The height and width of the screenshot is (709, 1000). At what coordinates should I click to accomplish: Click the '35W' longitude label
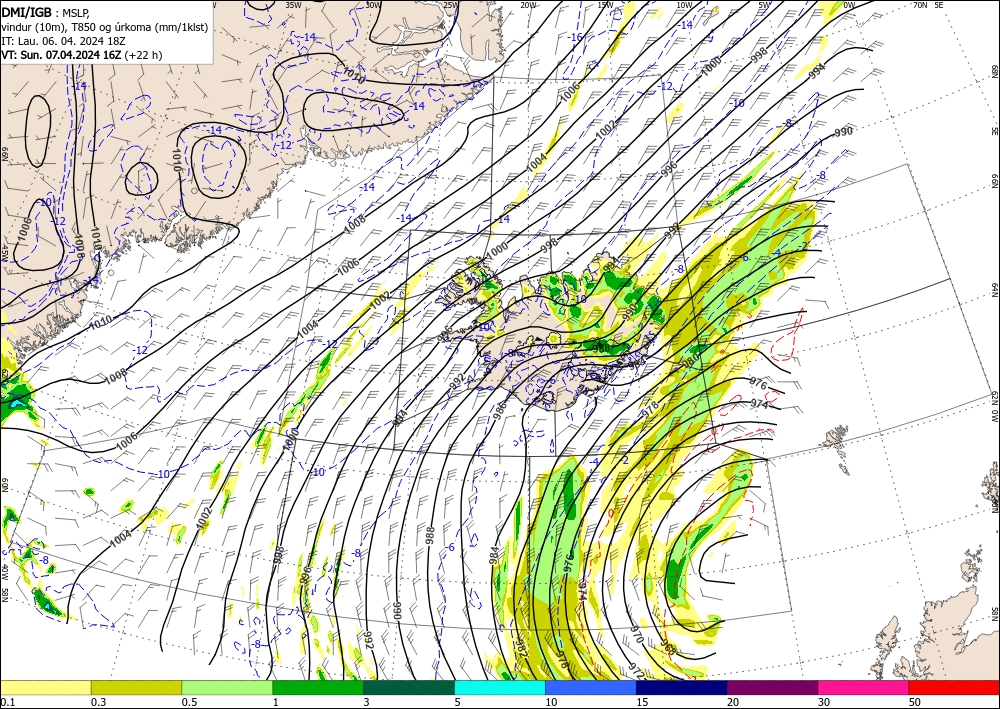click(293, 5)
